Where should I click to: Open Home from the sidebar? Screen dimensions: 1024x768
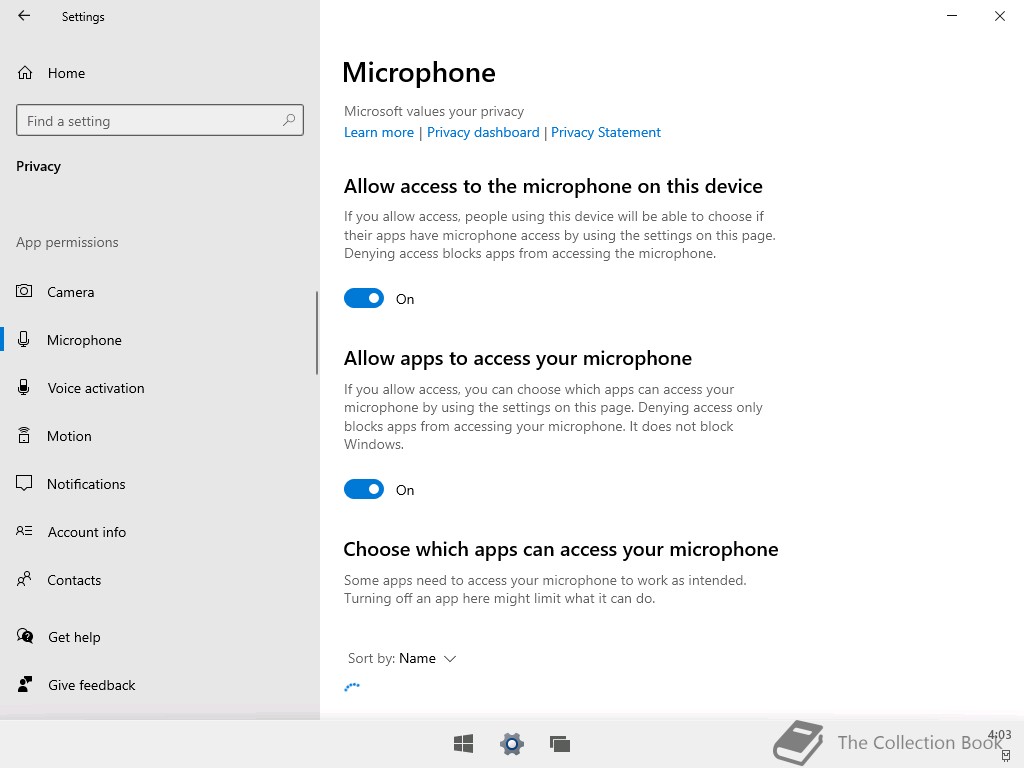pyautogui.click(x=160, y=73)
